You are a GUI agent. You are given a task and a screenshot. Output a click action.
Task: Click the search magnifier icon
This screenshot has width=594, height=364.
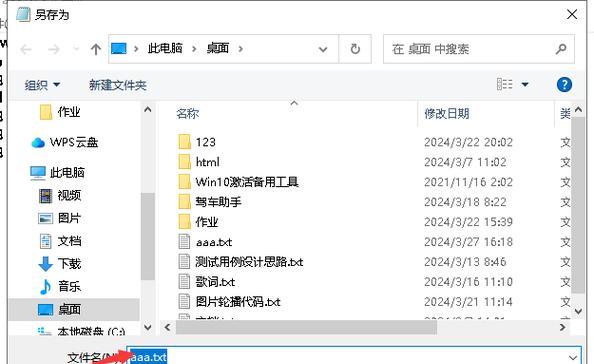tap(561, 49)
